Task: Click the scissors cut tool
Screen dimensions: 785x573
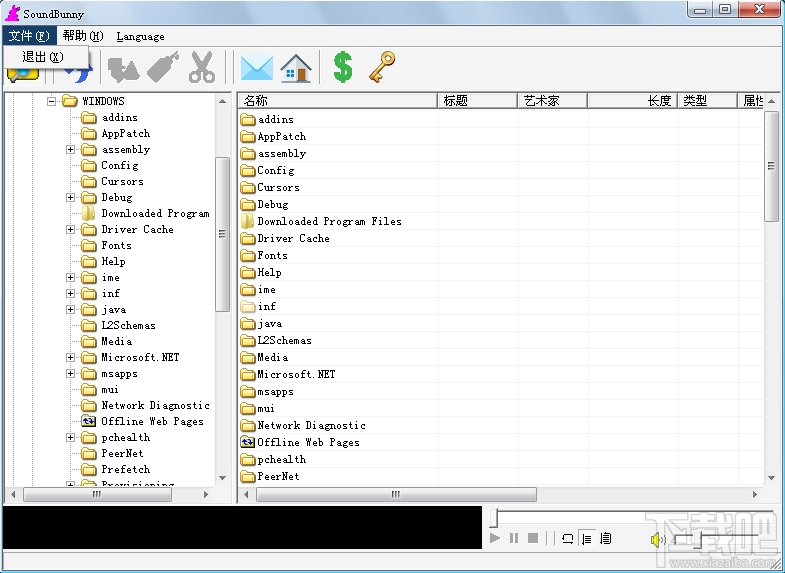Action: click(x=202, y=67)
